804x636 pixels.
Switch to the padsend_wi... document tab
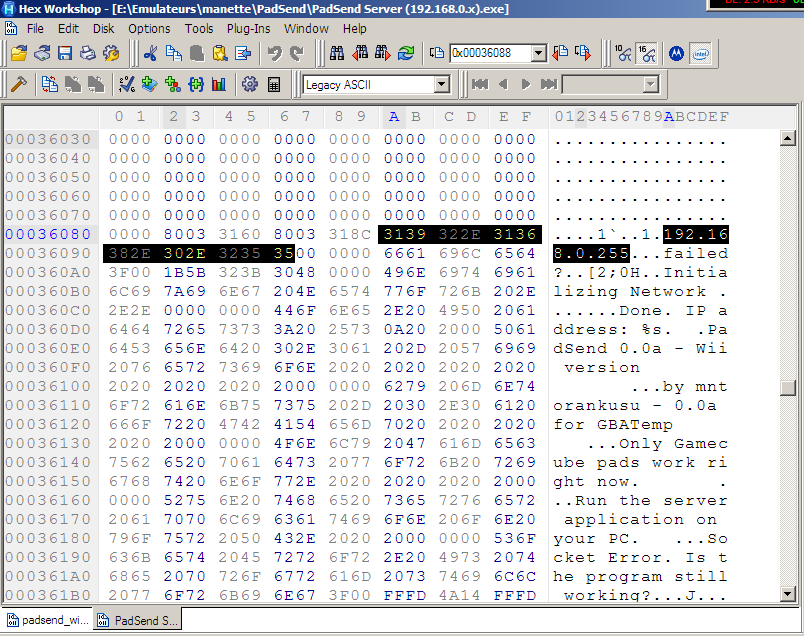click(x=48, y=620)
